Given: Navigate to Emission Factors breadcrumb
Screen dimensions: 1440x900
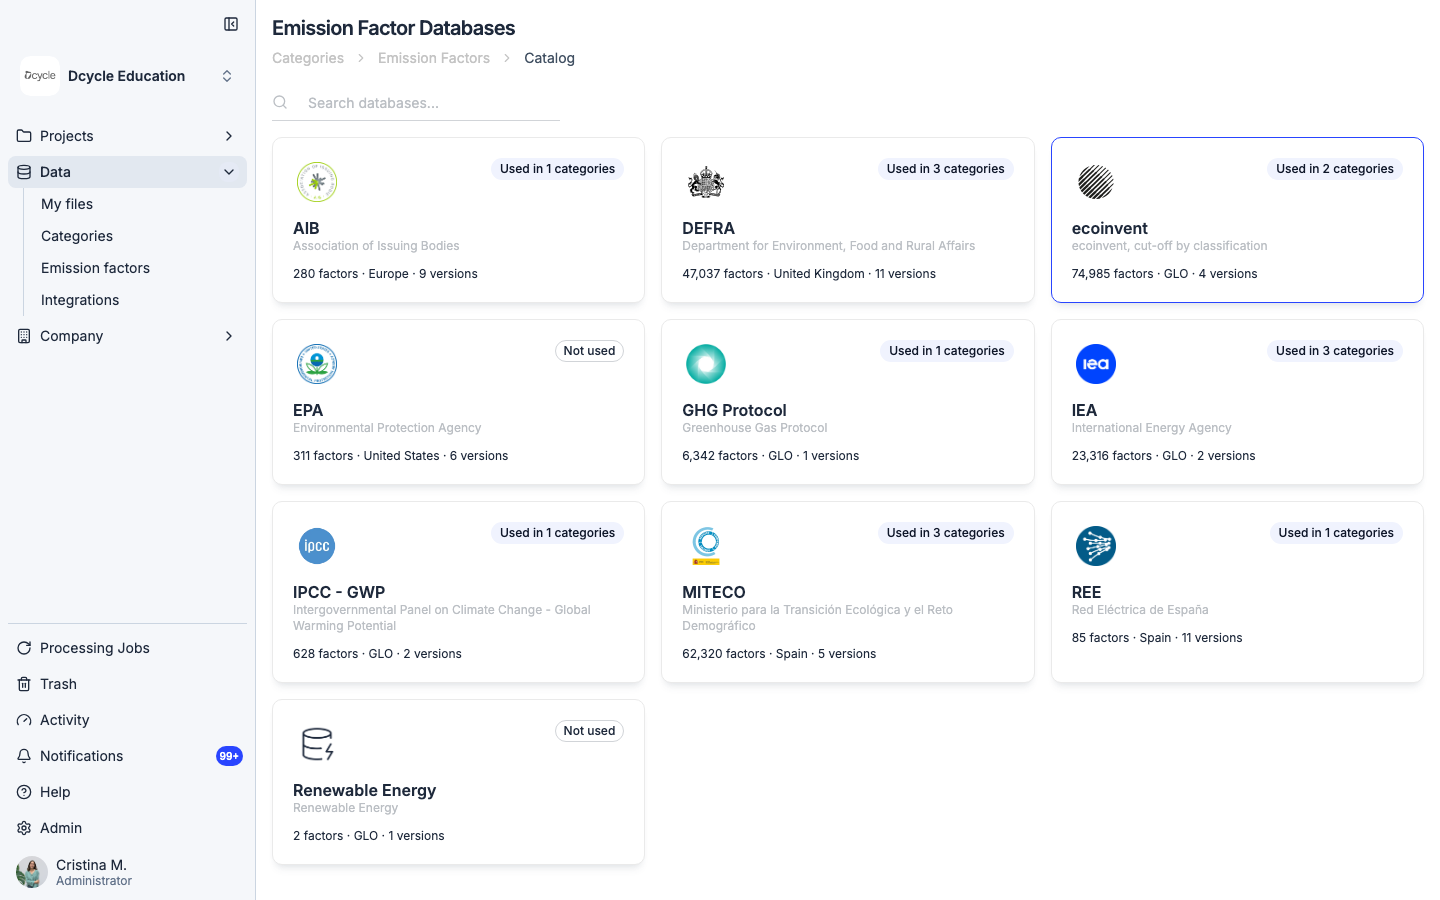Looking at the screenshot, I should pos(434,58).
